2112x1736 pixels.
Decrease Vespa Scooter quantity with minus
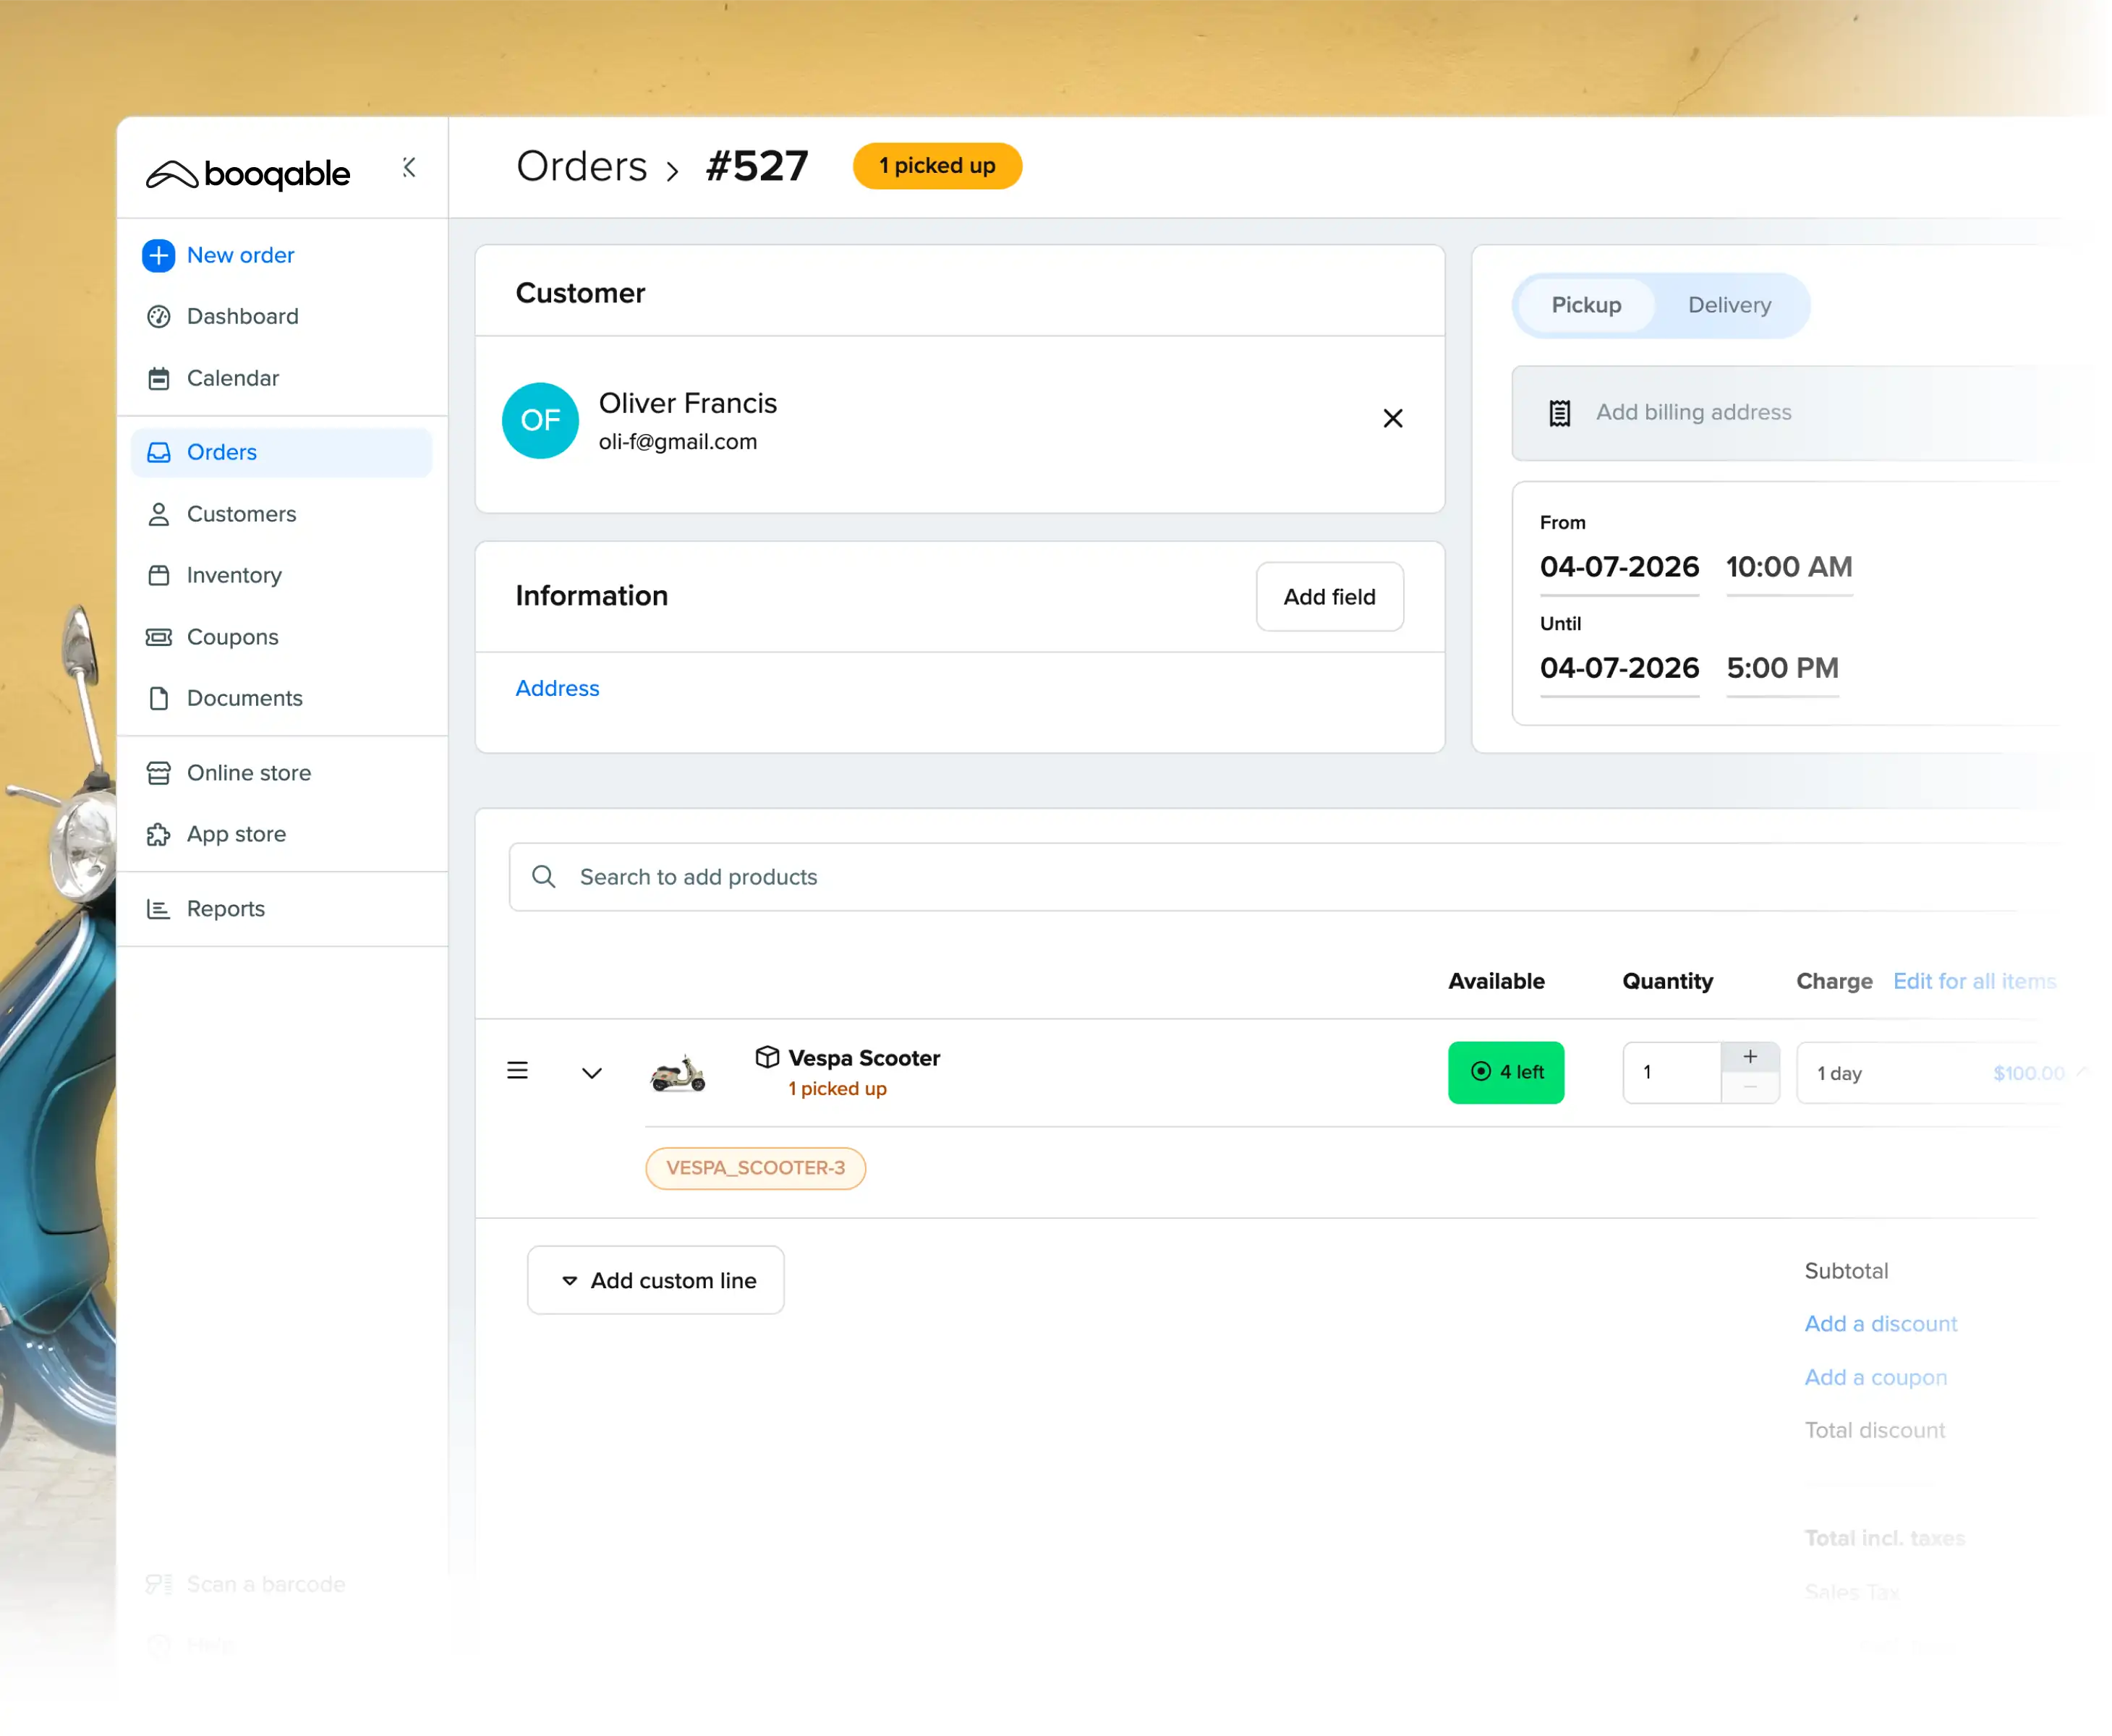(x=1750, y=1088)
